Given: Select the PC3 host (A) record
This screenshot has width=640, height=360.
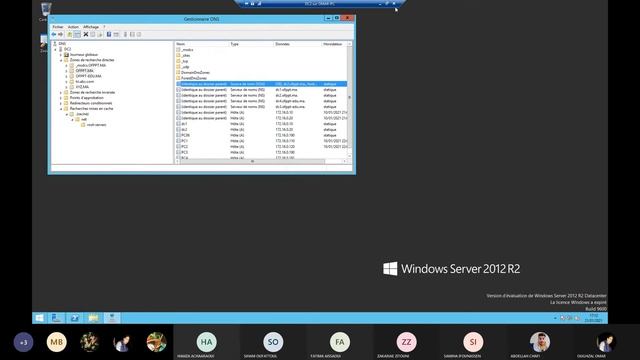Looking at the screenshot, I should pyautogui.click(x=261, y=153).
